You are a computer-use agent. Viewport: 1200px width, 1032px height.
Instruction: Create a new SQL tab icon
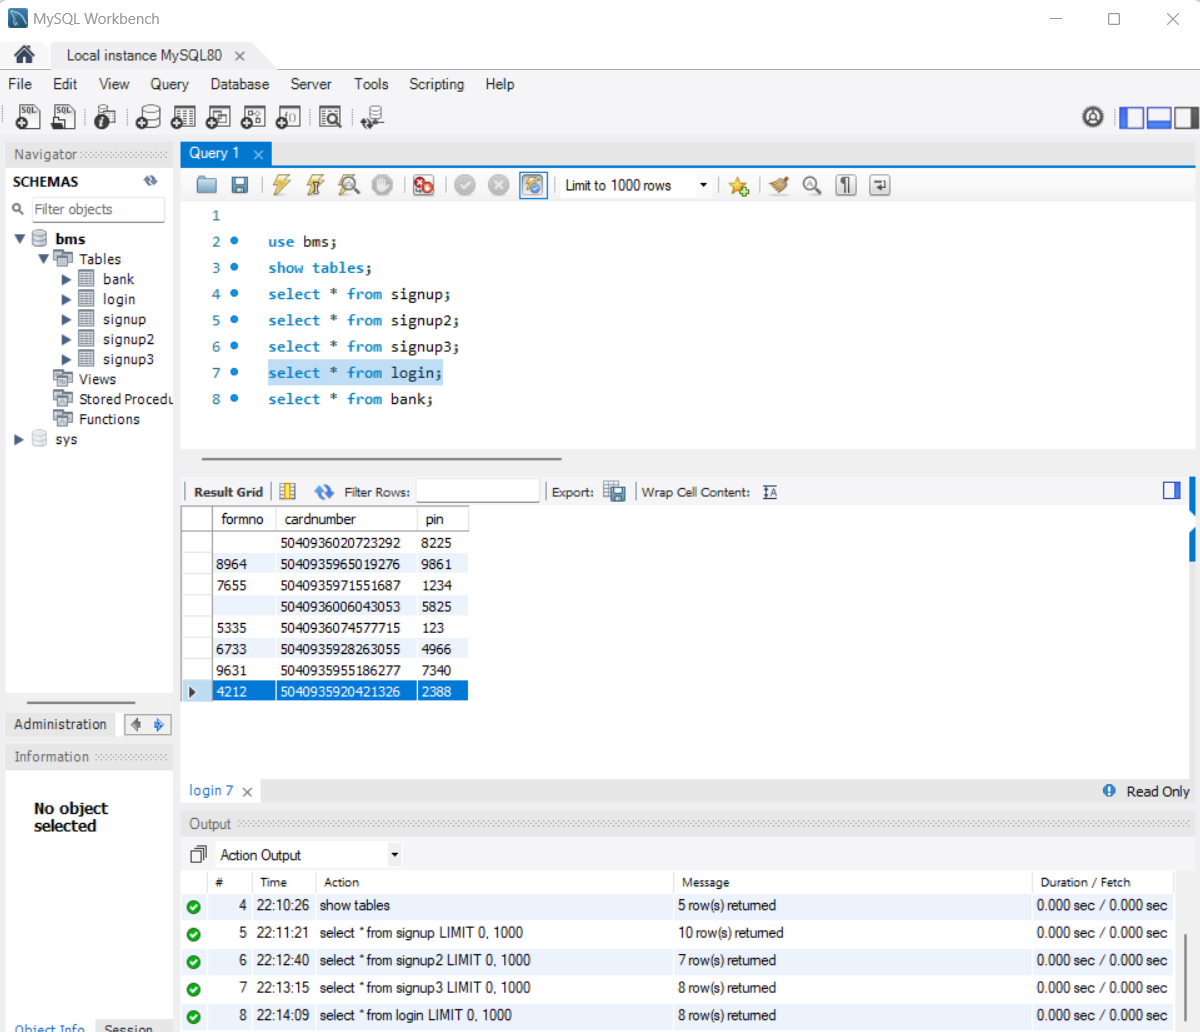click(x=28, y=117)
